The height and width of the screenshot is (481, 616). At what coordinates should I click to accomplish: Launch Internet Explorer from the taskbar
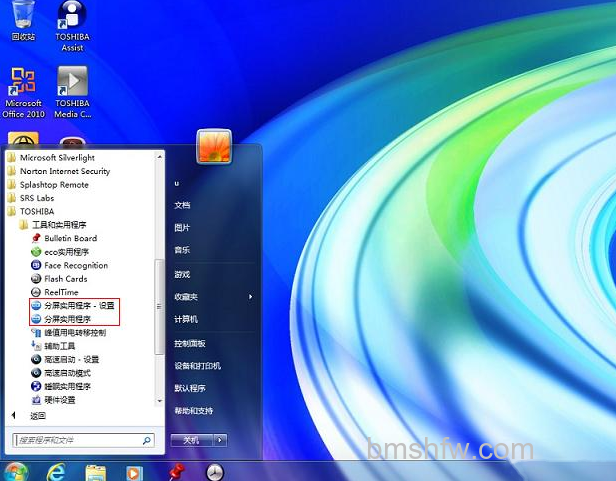[56, 472]
